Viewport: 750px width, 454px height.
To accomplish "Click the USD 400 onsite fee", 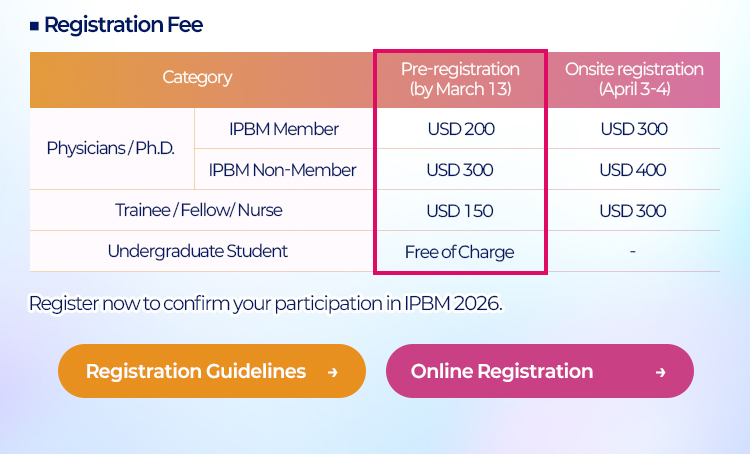I will 633,170.
